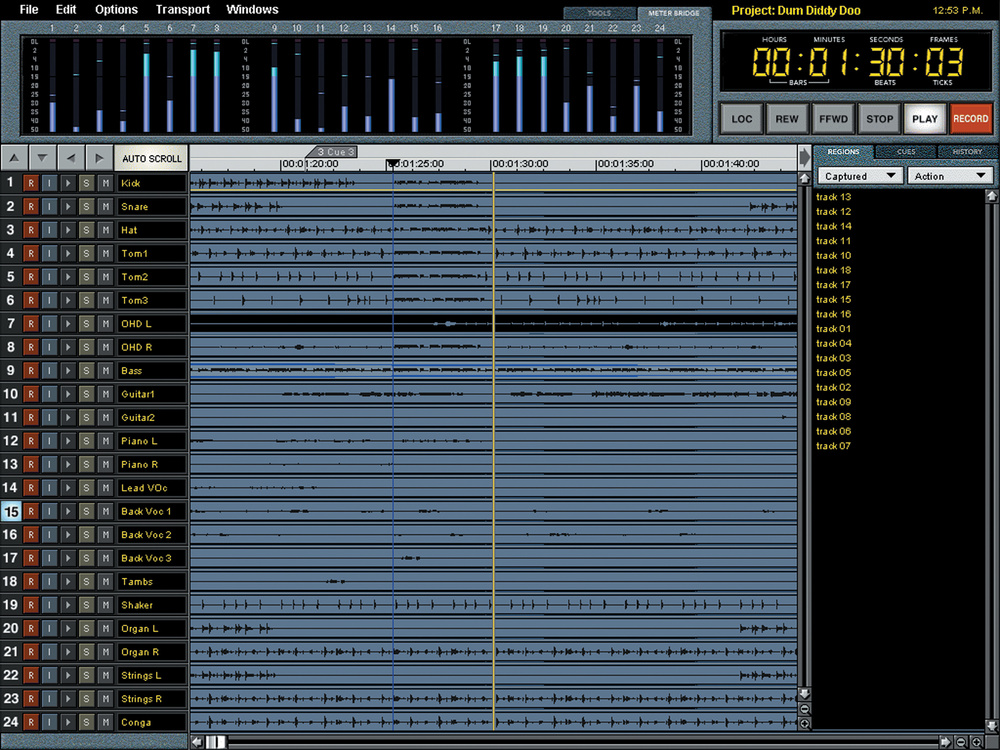The image size is (1000, 750).
Task: Click vertical zoom-out magnifier beside track area
Action: [x=805, y=709]
